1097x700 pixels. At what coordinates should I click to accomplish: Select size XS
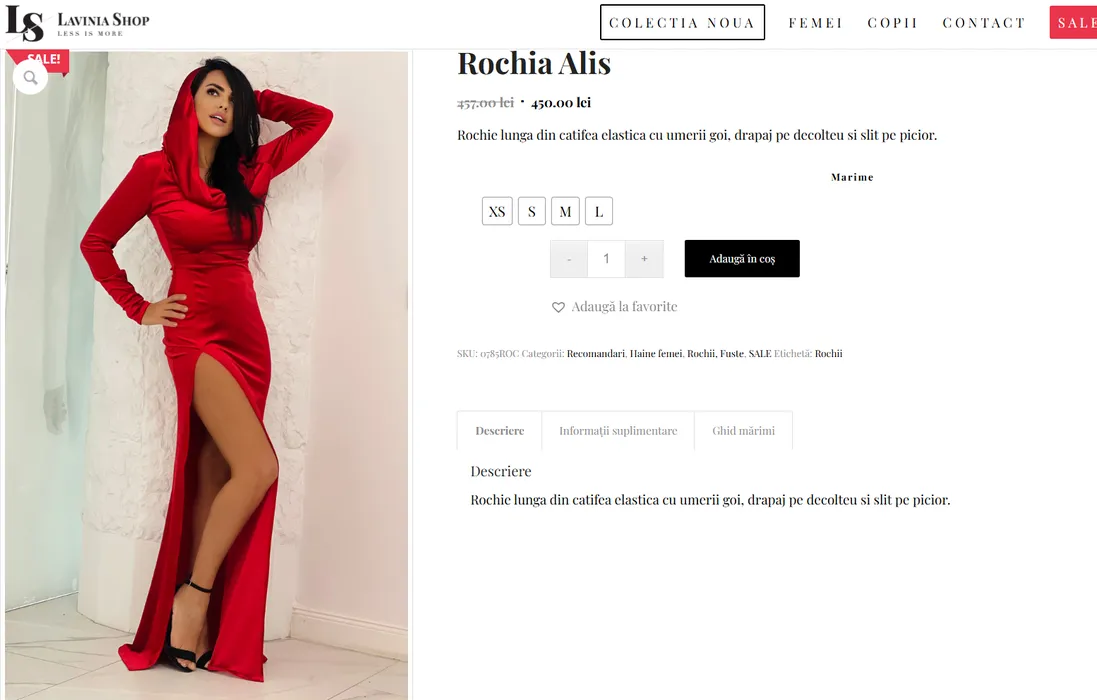497,211
